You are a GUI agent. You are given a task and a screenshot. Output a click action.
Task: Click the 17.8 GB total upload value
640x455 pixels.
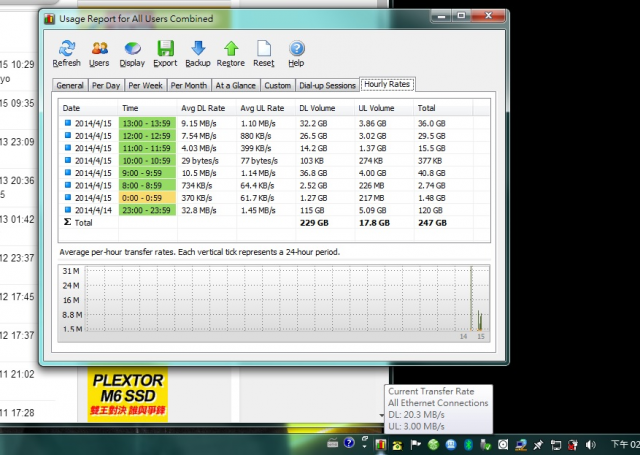click(374, 223)
